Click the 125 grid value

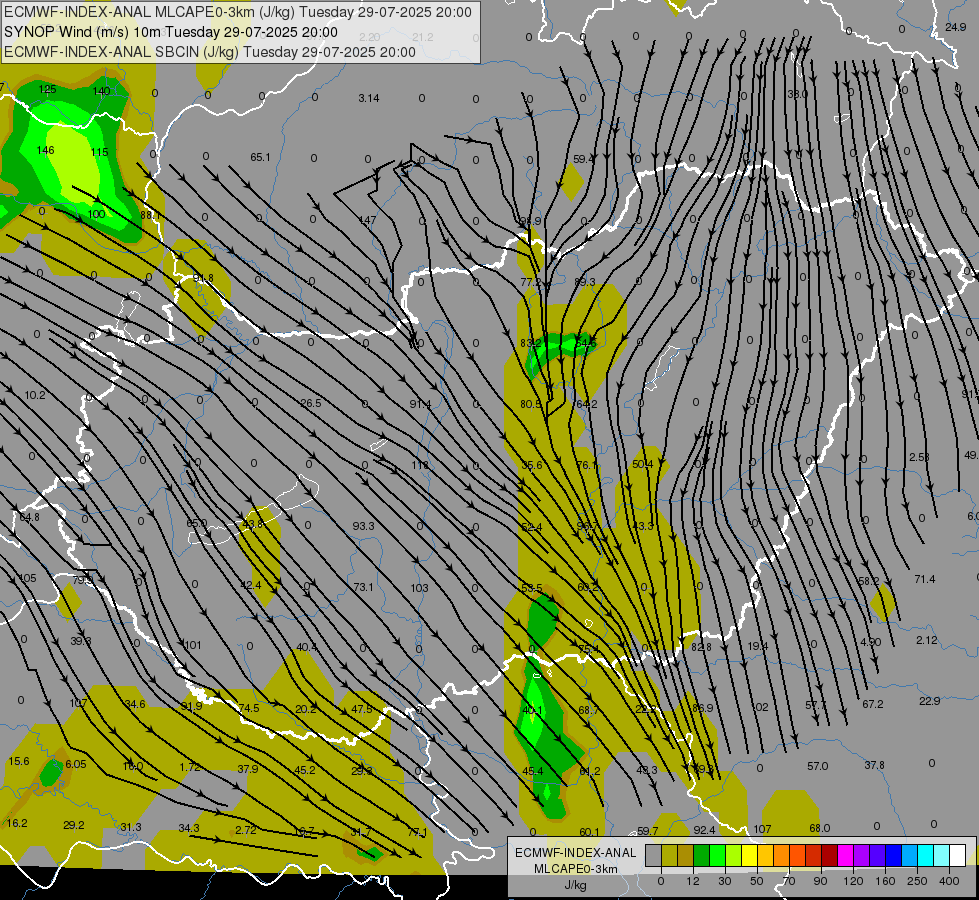[x=47, y=89]
